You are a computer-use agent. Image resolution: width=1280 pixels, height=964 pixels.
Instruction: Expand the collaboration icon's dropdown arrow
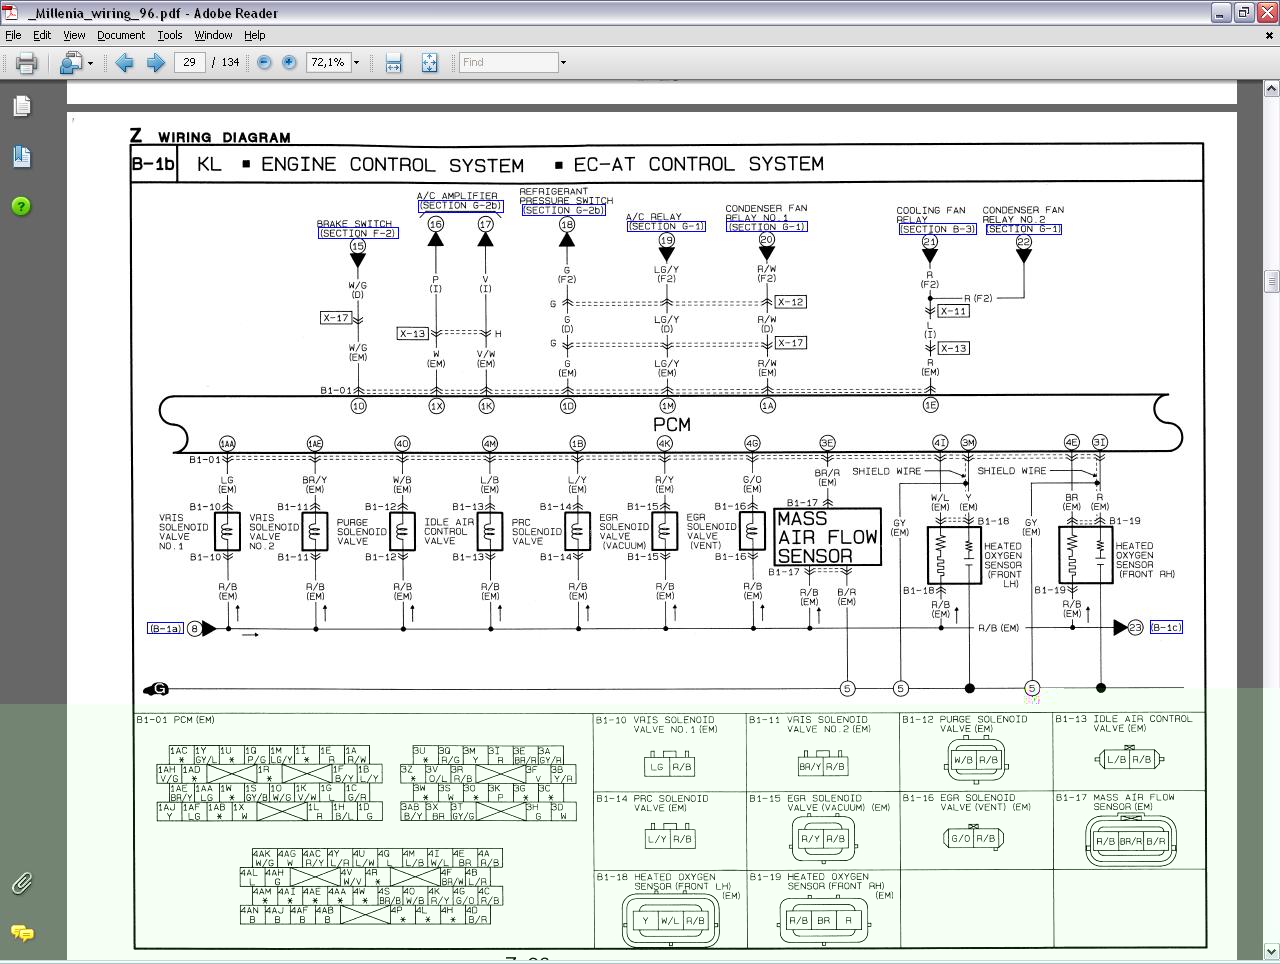pos(90,63)
